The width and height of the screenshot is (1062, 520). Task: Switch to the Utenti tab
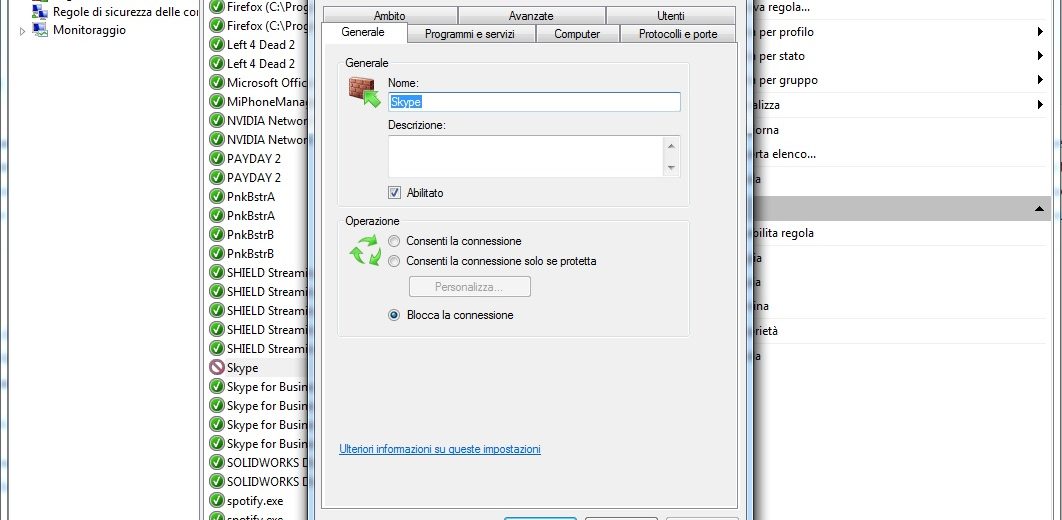[x=671, y=16]
